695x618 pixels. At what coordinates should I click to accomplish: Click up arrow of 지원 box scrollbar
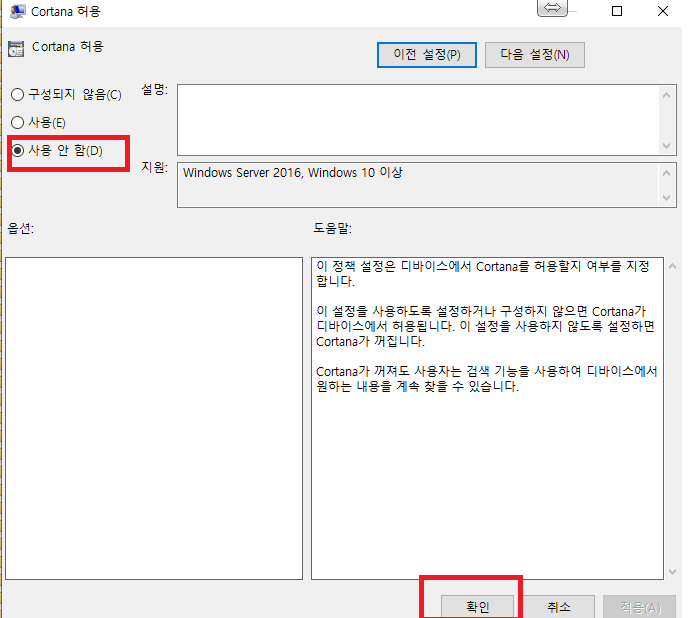(x=666, y=173)
